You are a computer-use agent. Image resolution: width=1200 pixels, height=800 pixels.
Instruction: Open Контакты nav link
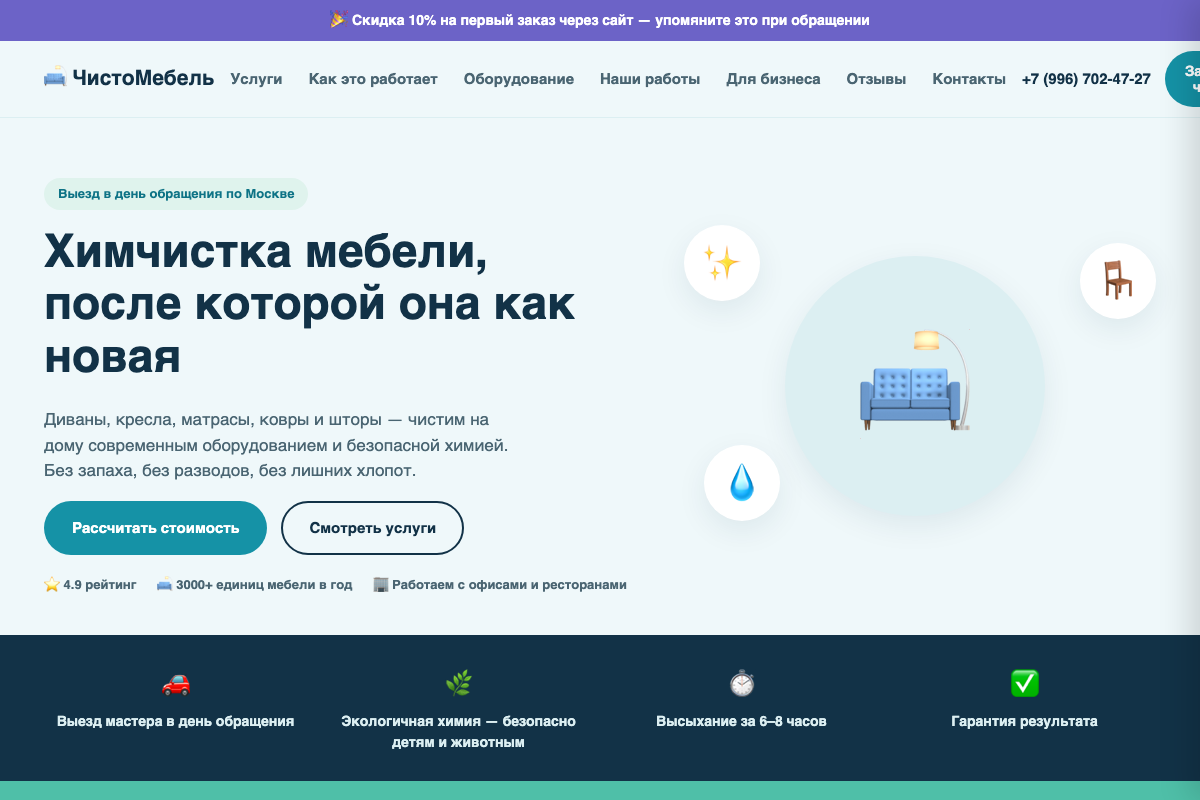point(969,79)
